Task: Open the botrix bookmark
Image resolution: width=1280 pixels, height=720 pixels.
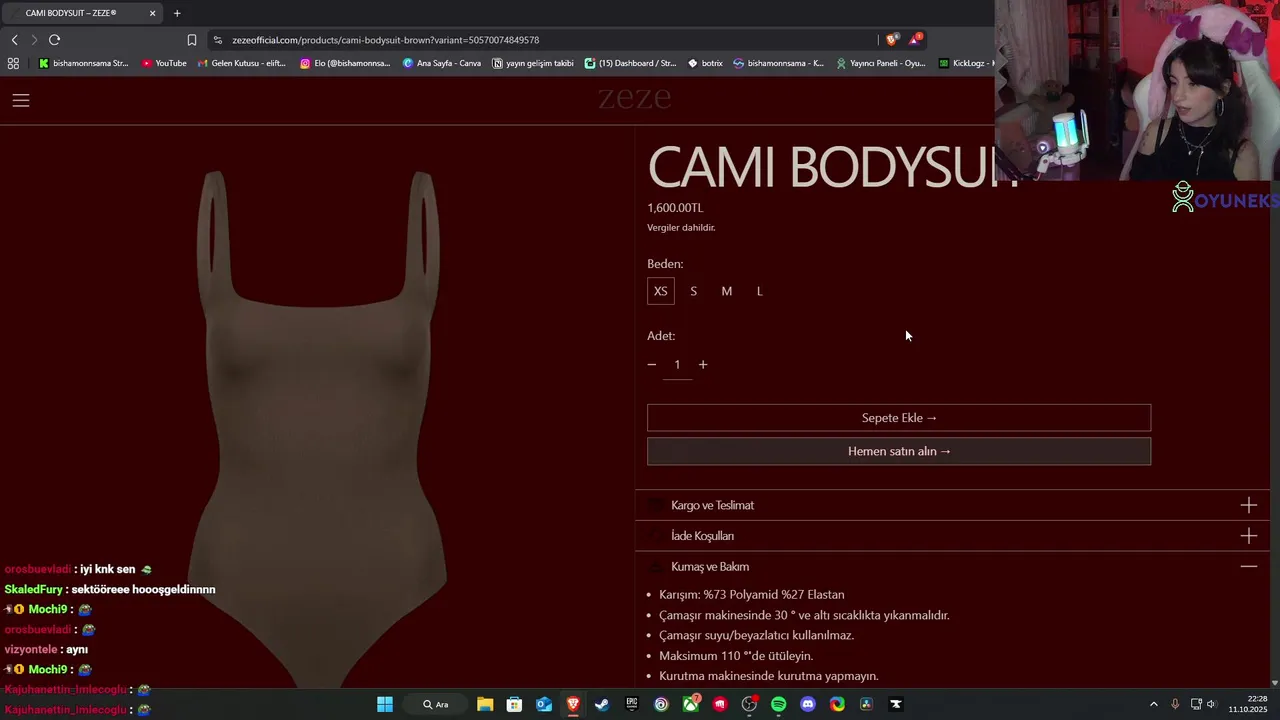Action: pos(705,63)
